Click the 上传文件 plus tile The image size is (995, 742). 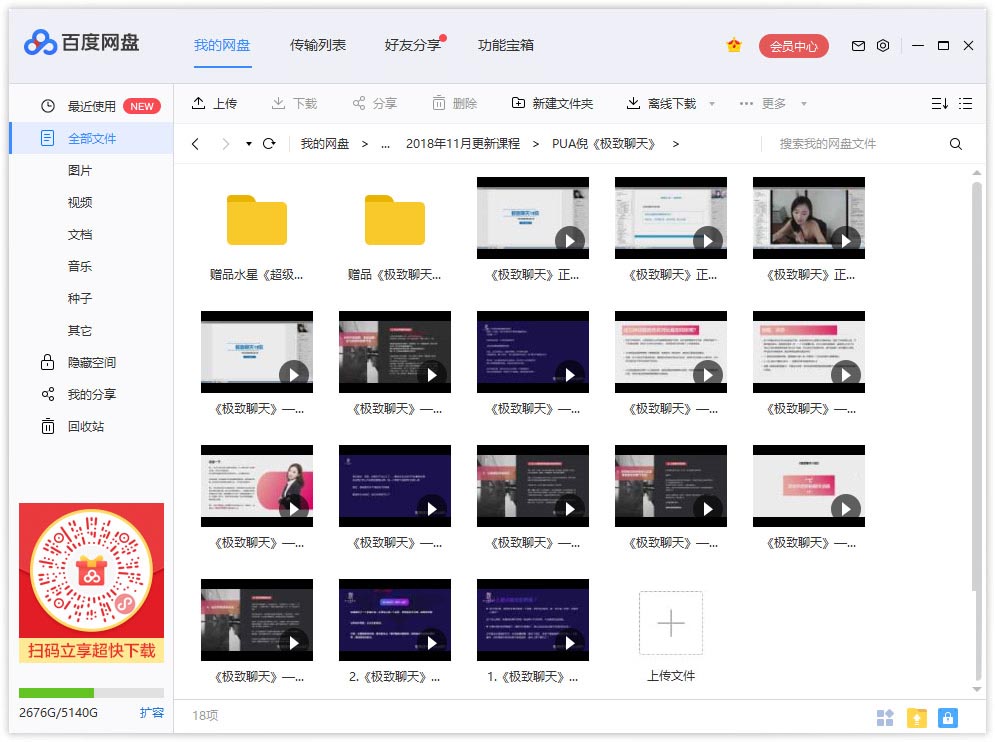pos(671,623)
